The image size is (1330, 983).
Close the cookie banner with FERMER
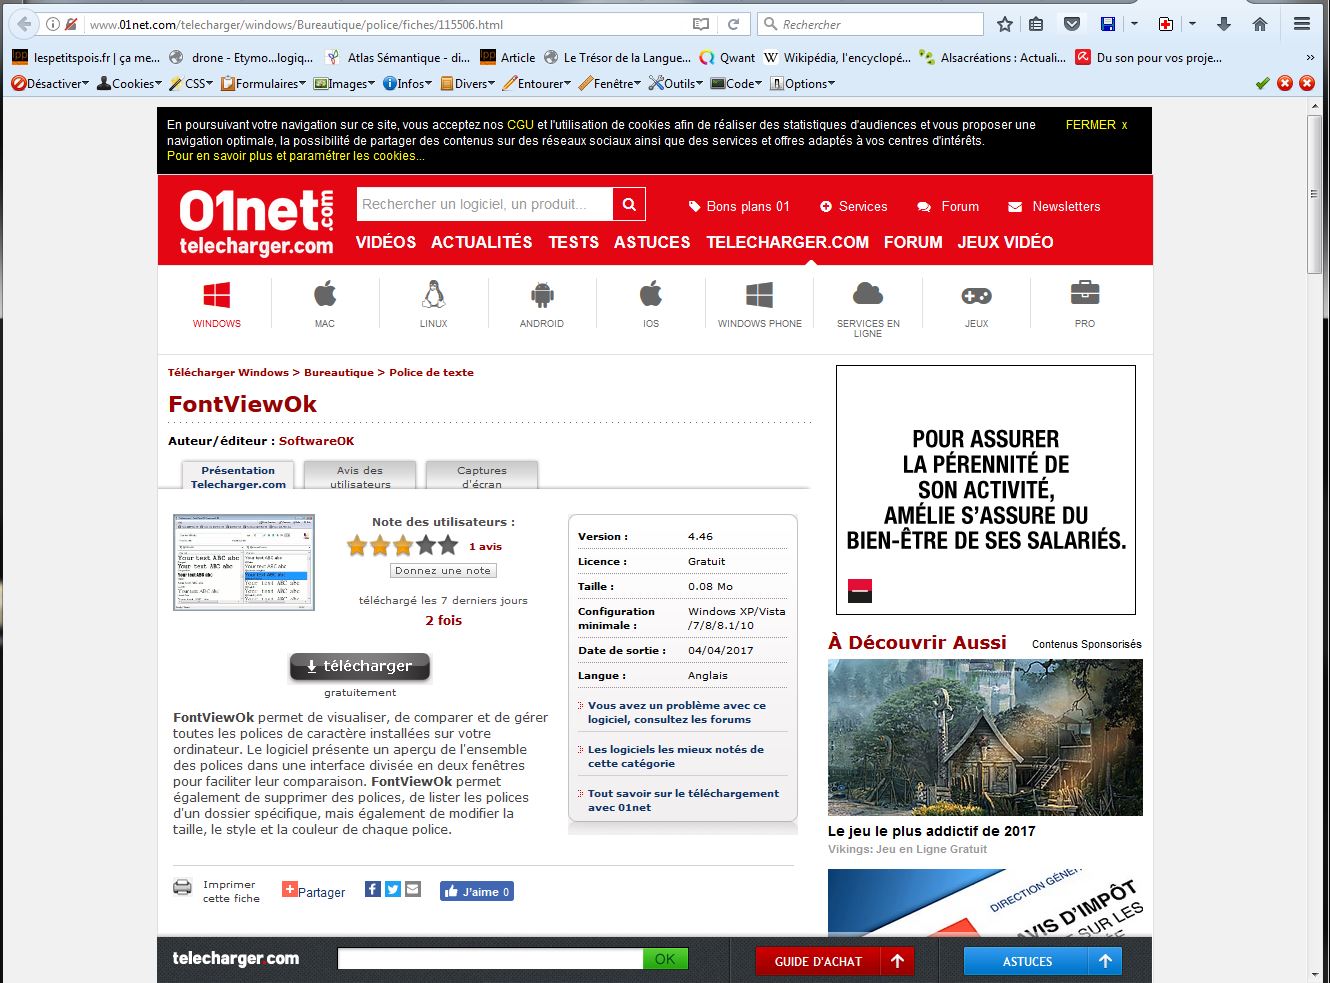[x=1096, y=125]
